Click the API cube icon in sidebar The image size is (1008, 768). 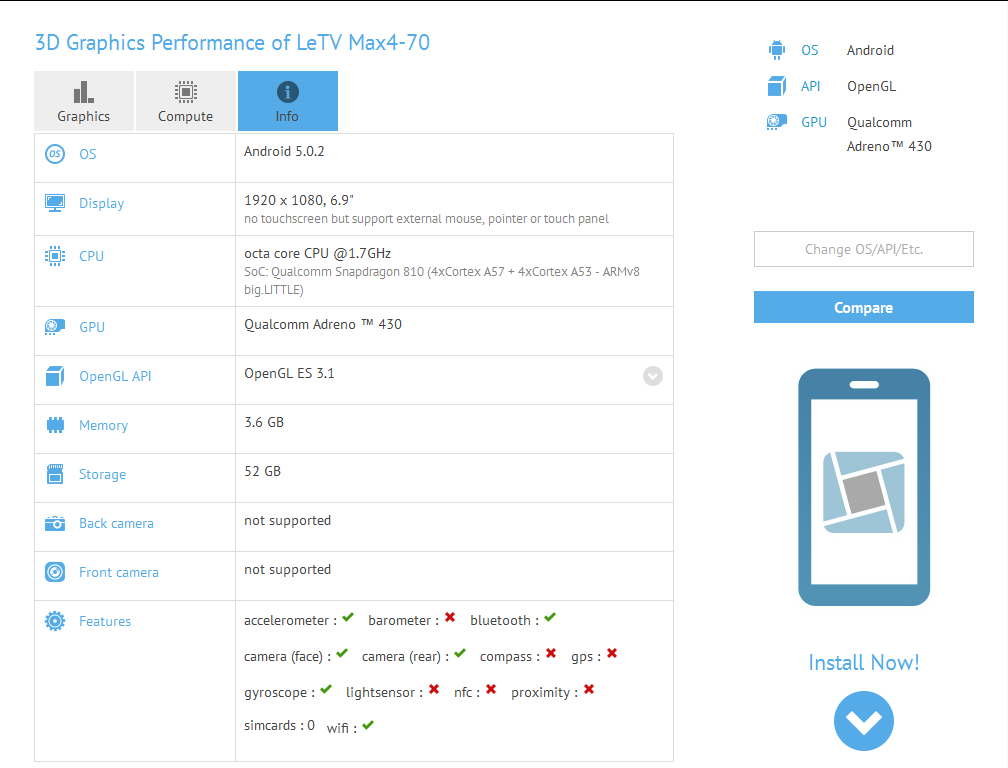coord(777,86)
